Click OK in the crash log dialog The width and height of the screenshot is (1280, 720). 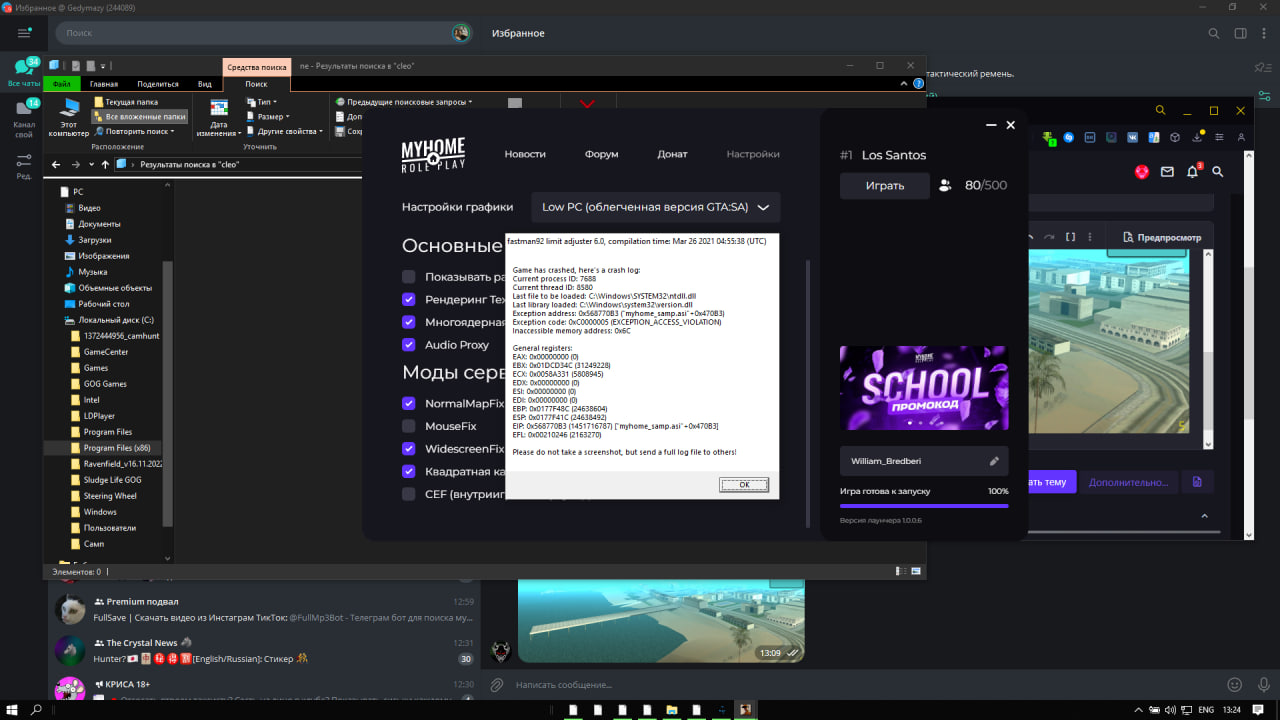pyautogui.click(x=744, y=484)
